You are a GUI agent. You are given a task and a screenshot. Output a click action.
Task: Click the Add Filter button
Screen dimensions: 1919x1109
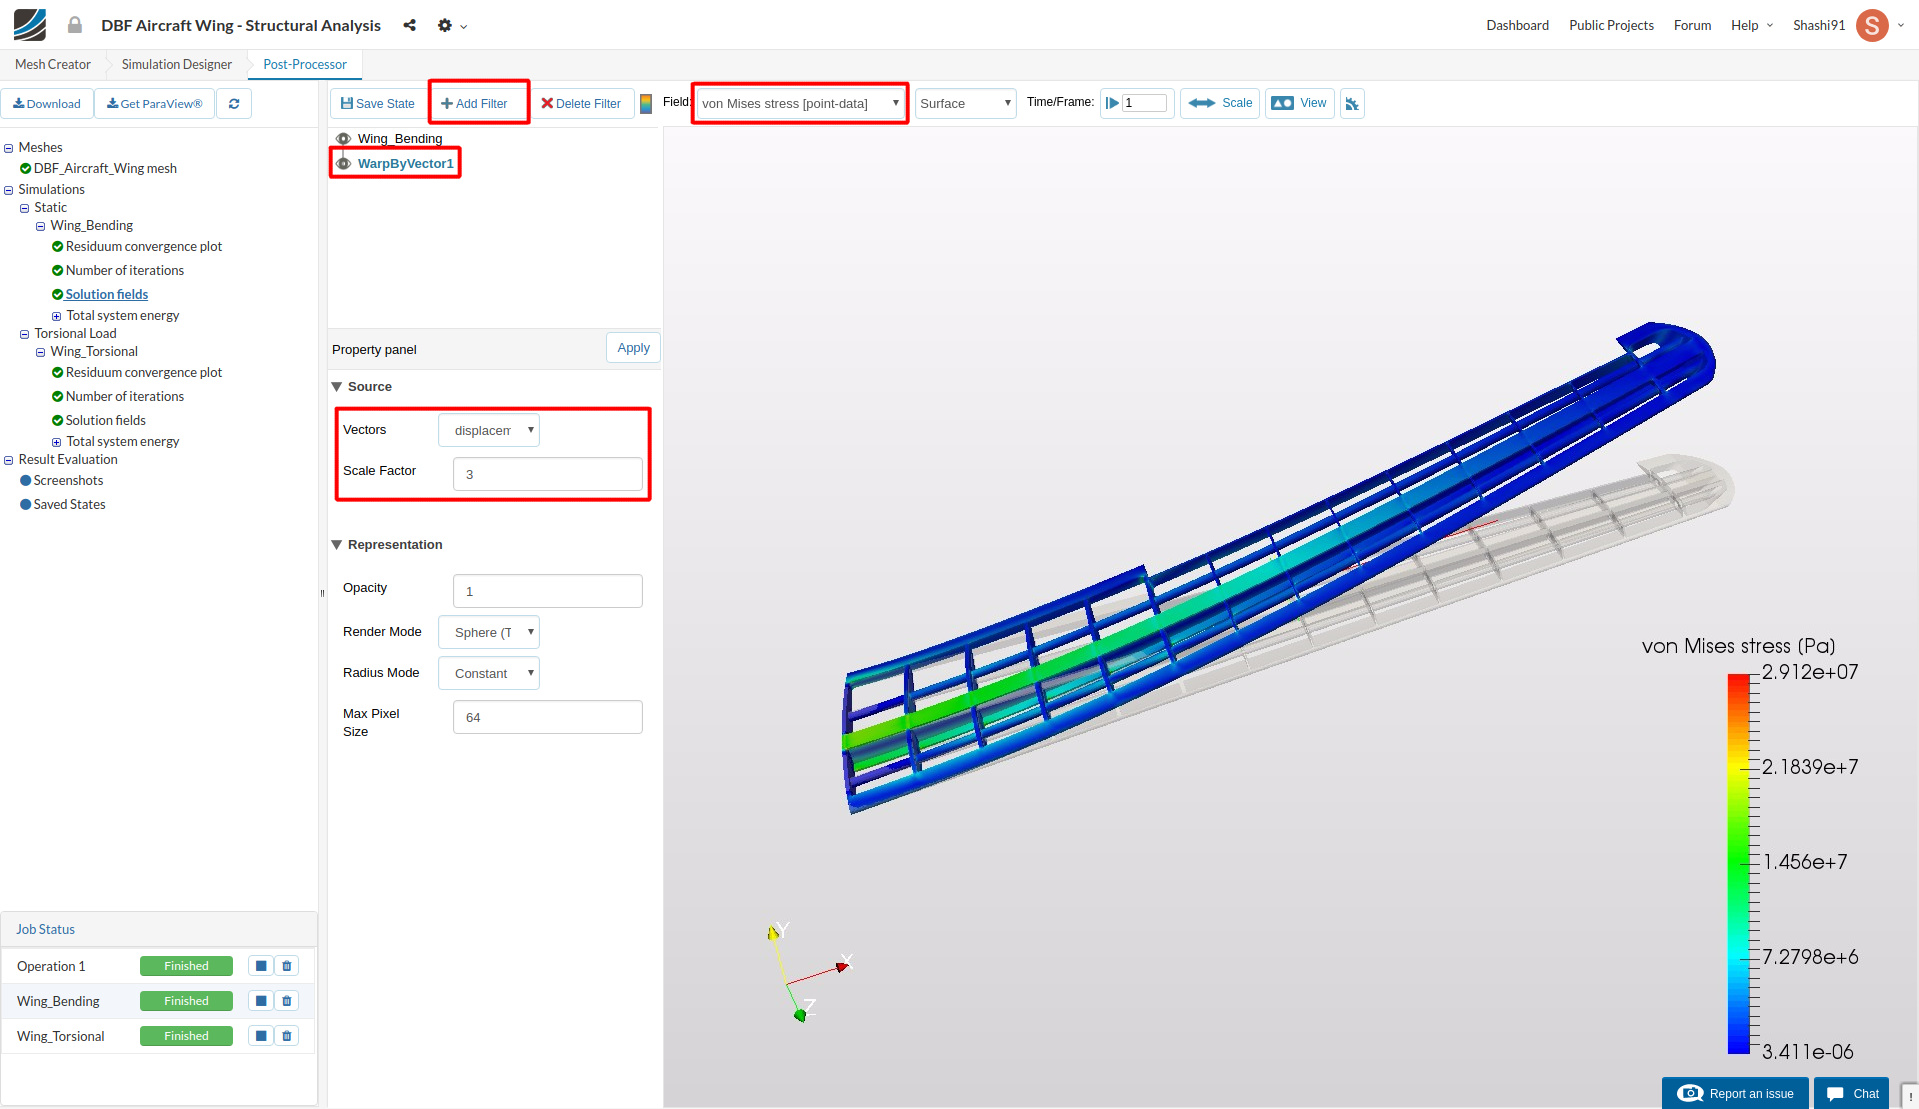pos(475,104)
